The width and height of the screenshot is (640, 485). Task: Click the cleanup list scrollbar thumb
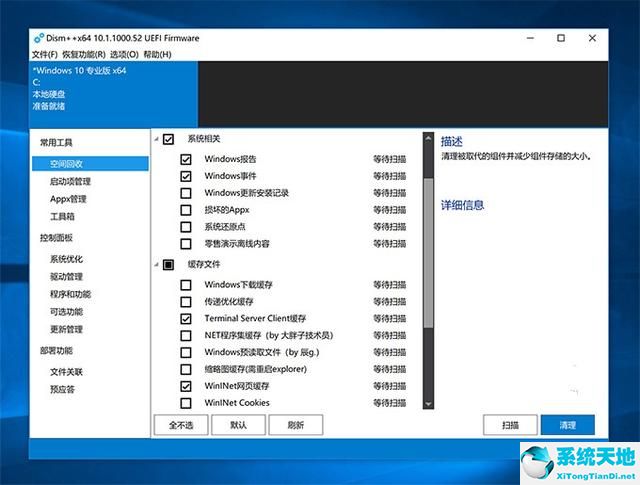click(428, 253)
